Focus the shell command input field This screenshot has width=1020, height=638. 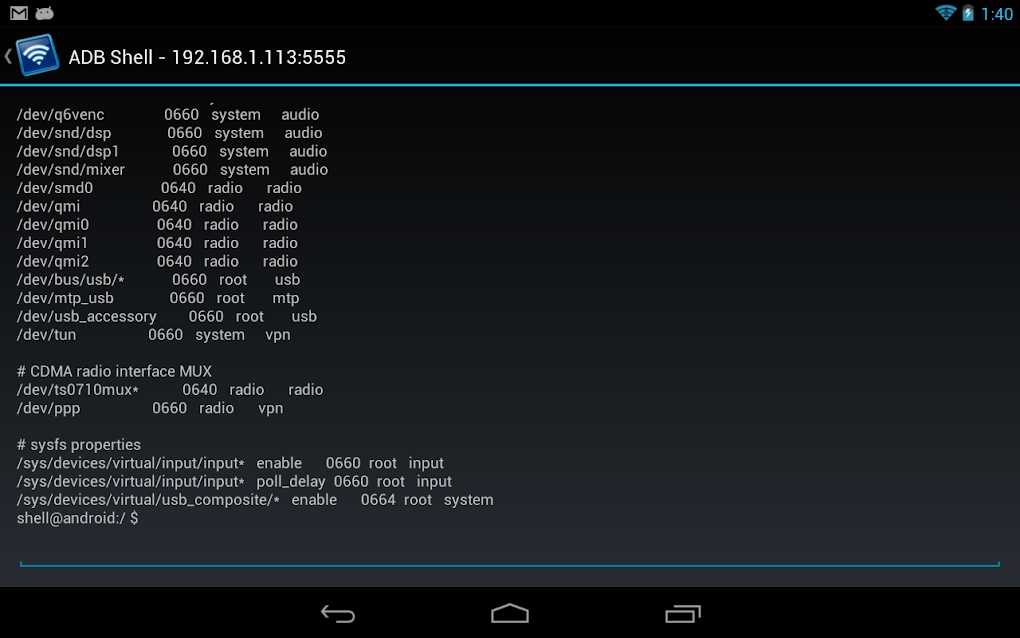pos(510,553)
